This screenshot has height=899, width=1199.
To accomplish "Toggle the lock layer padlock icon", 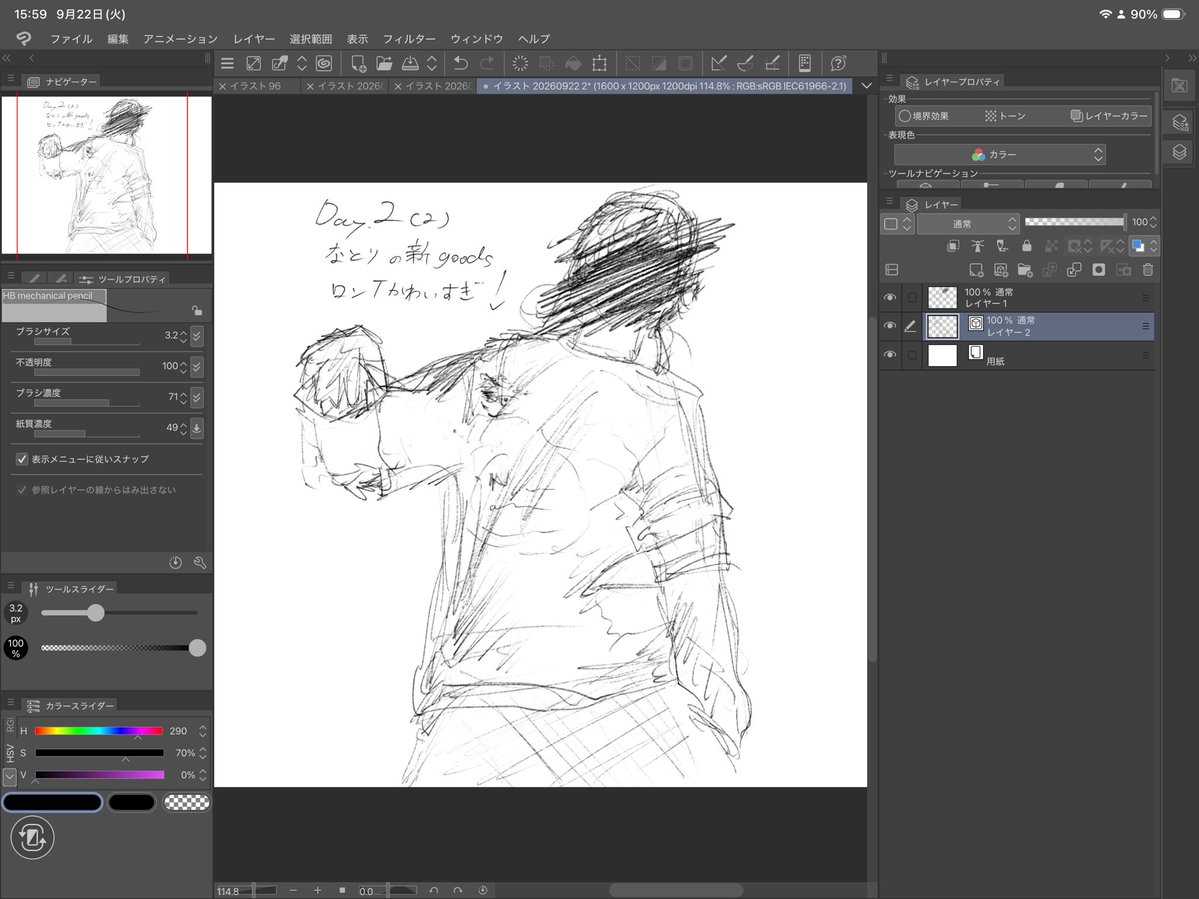I will coord(1027,245).
